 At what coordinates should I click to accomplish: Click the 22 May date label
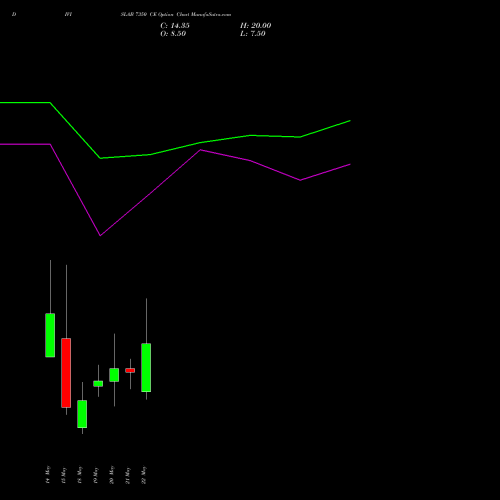coord(144,475)
